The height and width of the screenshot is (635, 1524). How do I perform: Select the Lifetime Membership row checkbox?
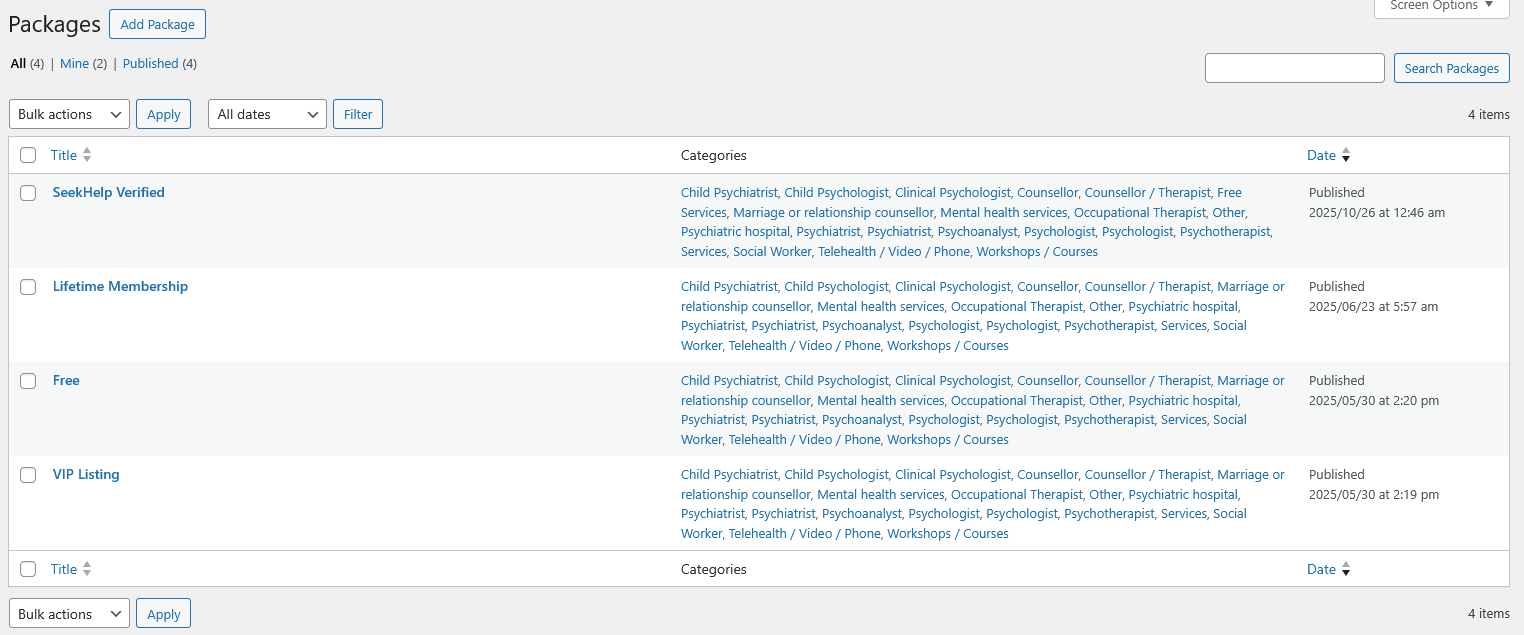pyautogui.click(x=28, y=287)
